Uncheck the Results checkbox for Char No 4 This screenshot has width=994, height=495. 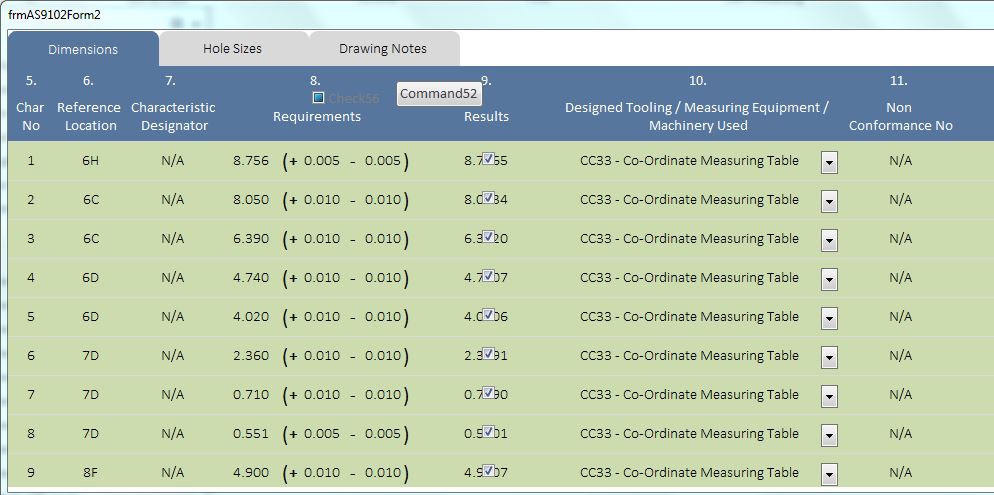pos(488,276)
